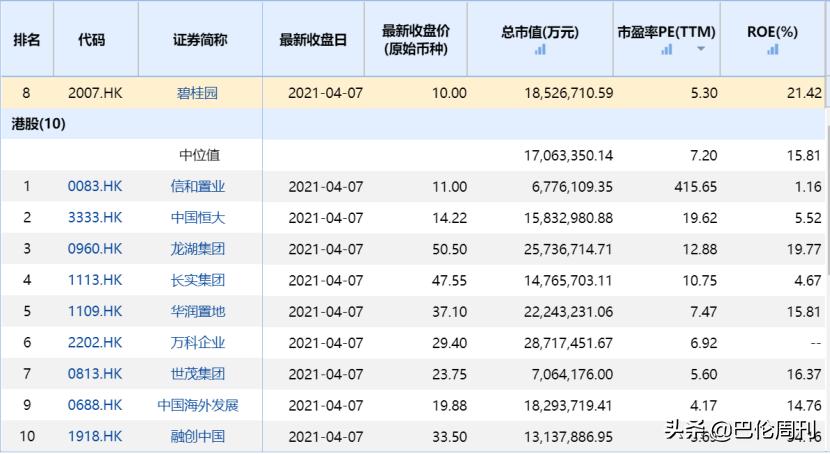This screenshot has height=454, width=830.
Task: Click the 最新收盘价(原始币种) column header
Action: click(416, 40)
